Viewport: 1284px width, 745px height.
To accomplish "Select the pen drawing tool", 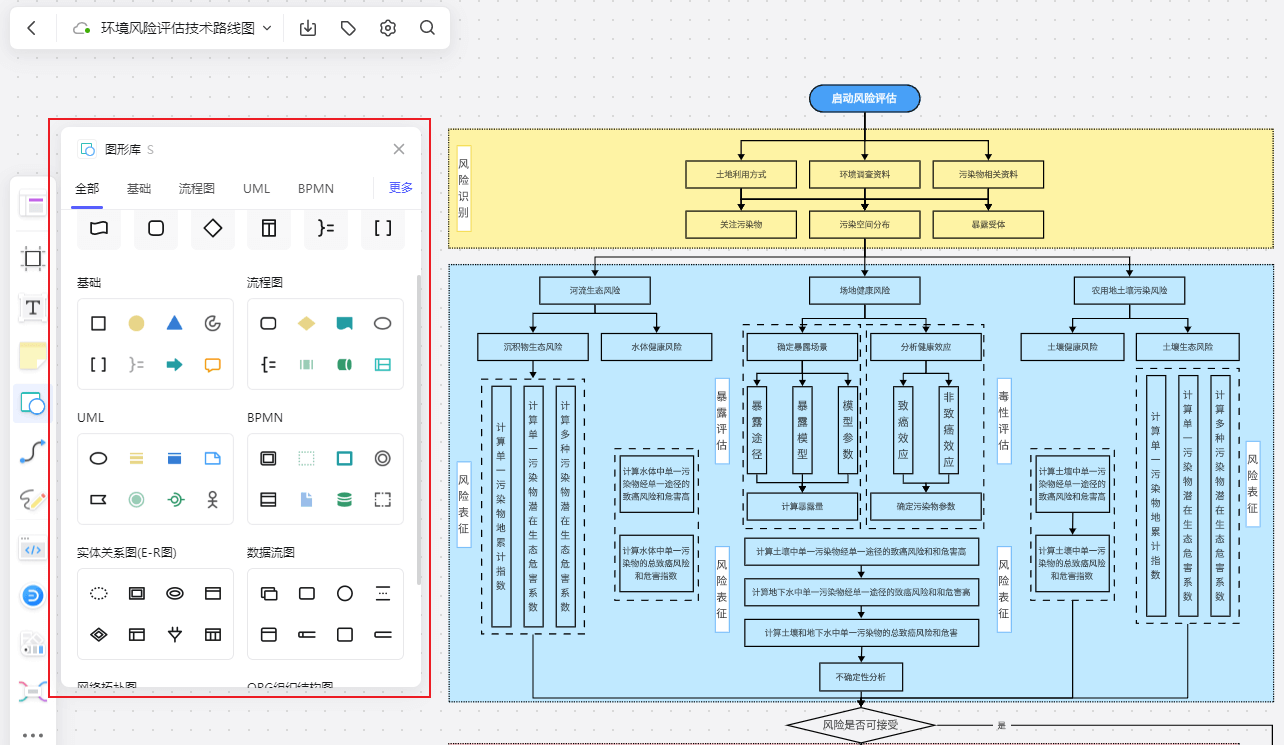I will [33, 499].
